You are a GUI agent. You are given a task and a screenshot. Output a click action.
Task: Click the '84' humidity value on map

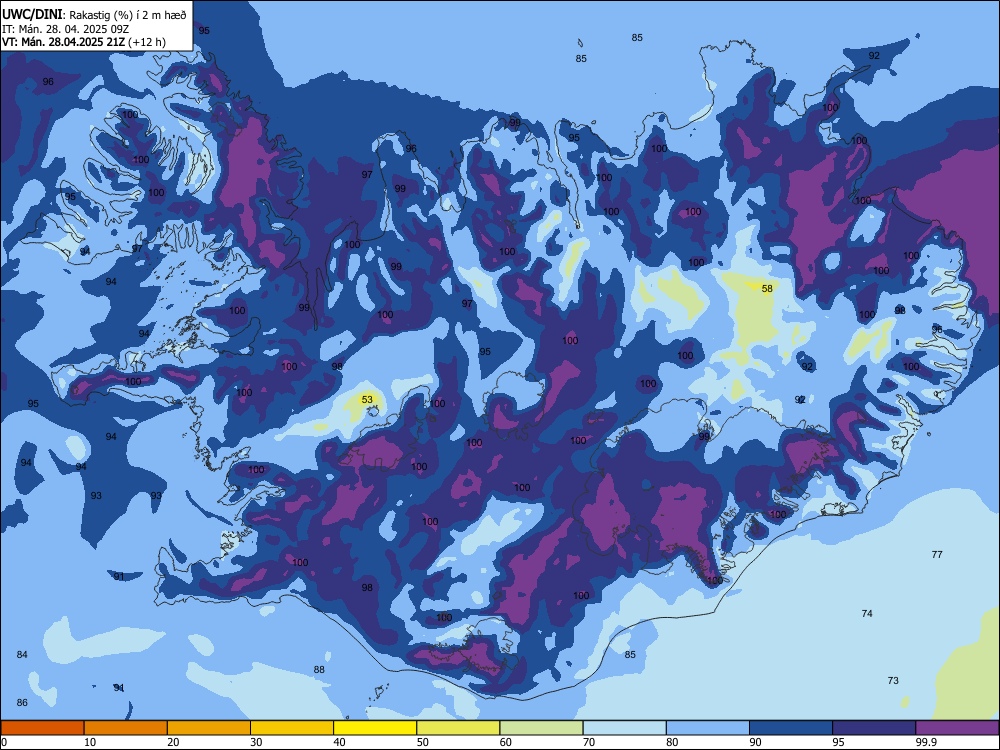tap(22, 655)
